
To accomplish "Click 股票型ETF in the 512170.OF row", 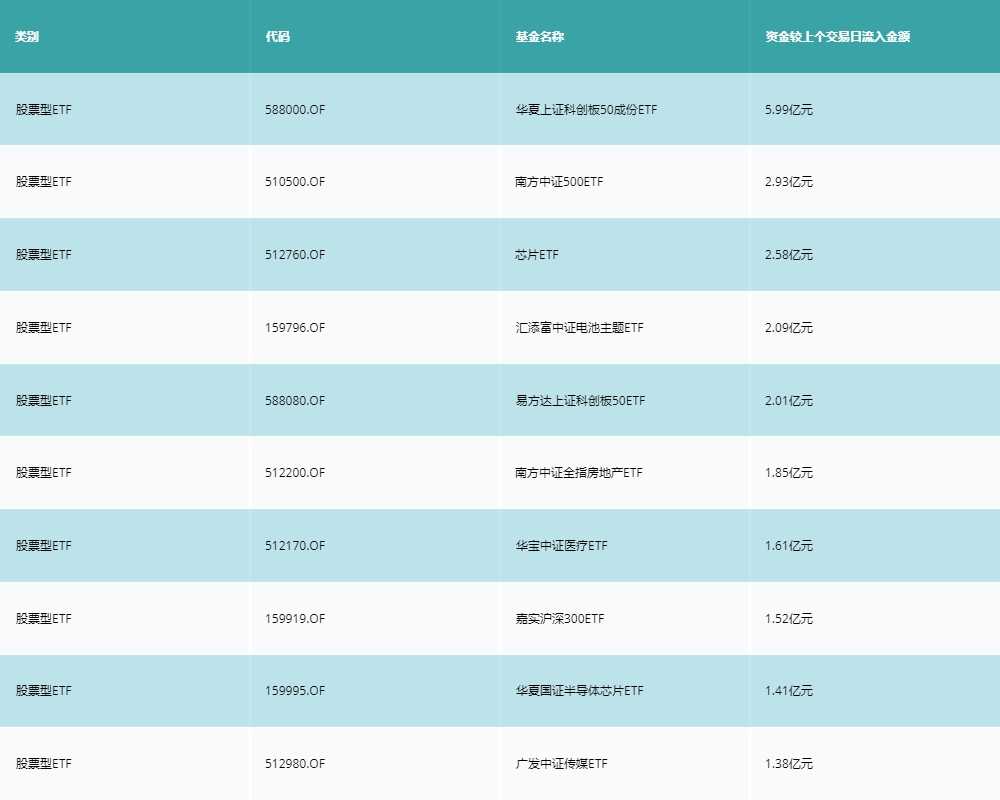I will 43,545.
